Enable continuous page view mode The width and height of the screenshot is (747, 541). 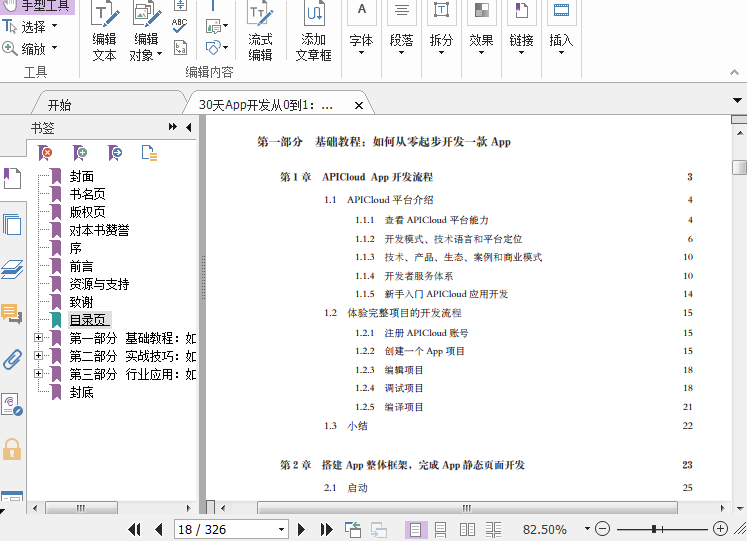[x=441, y=530]
